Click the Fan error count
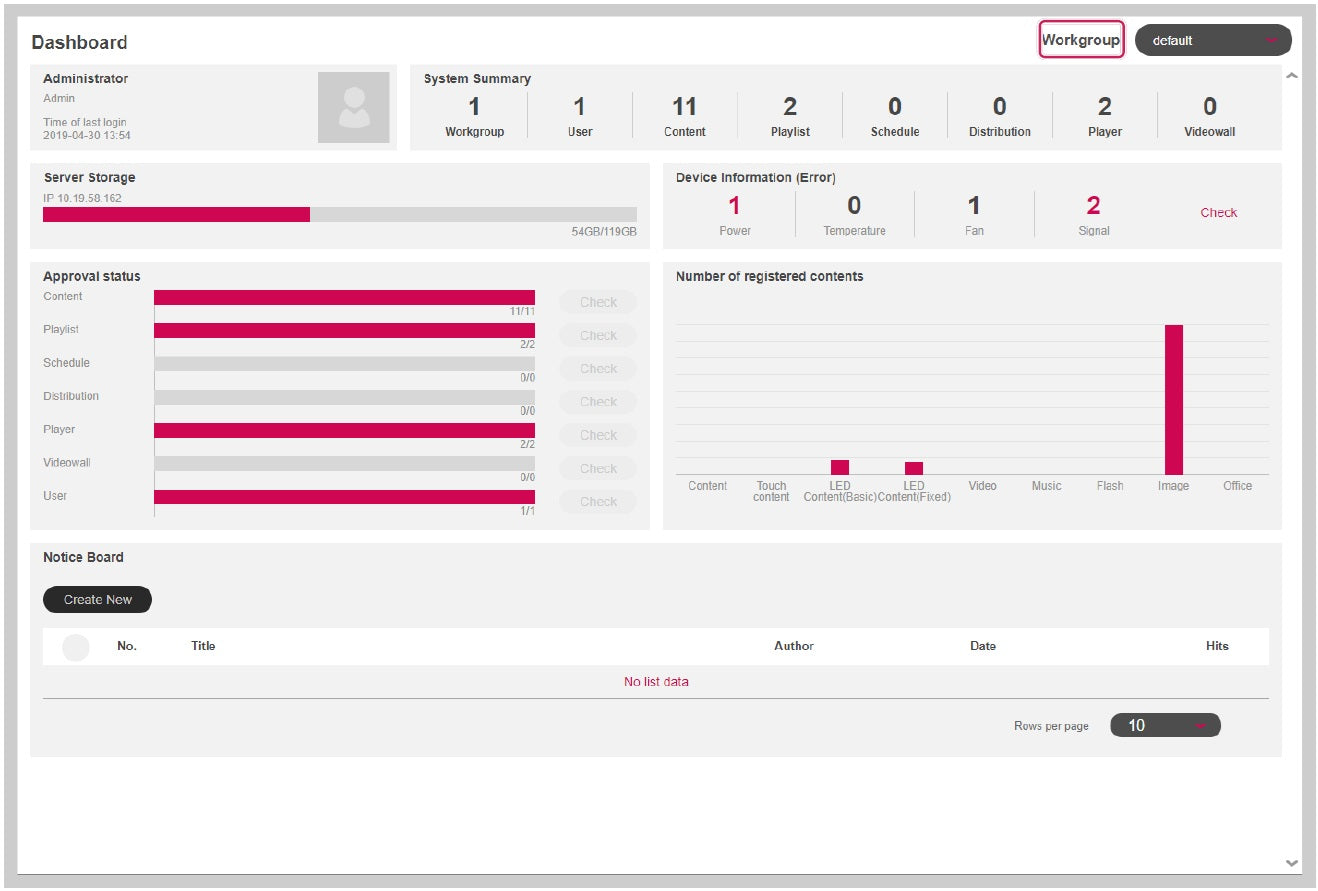Screen dimensions: 1318x891 coord(973,206)
